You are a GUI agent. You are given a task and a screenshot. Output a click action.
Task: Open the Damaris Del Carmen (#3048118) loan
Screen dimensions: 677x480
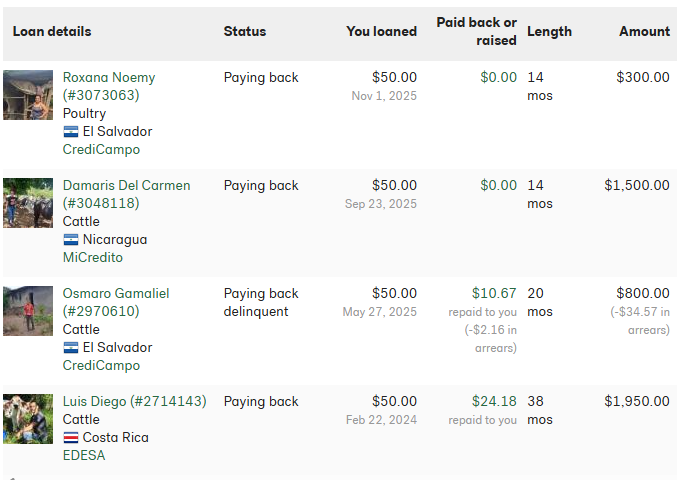[x=126, y=194]
